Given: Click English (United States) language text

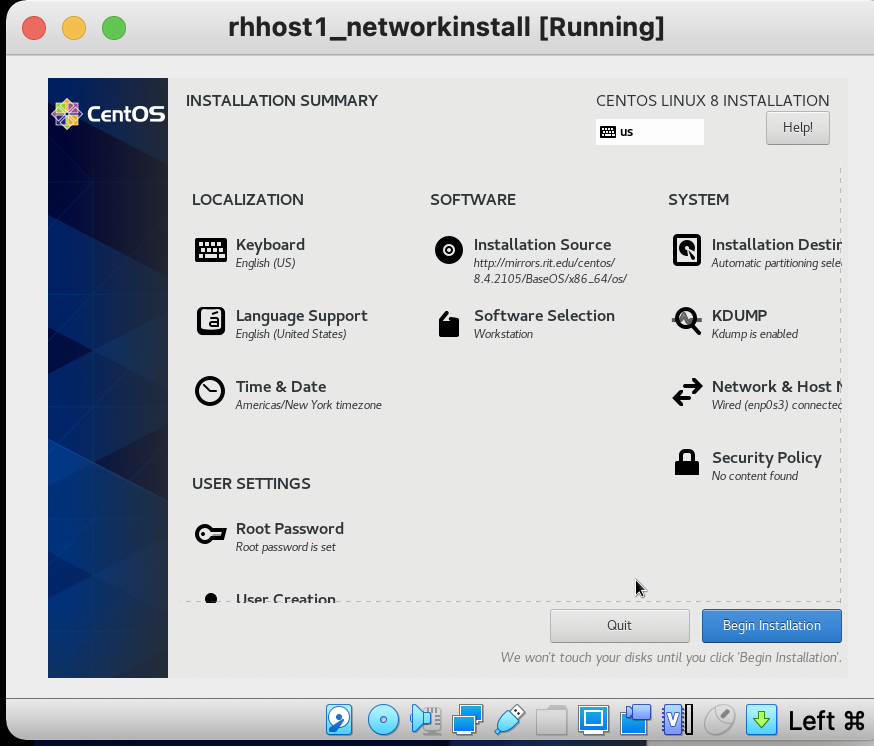Looking at the screenshot, I should point(290,334).
